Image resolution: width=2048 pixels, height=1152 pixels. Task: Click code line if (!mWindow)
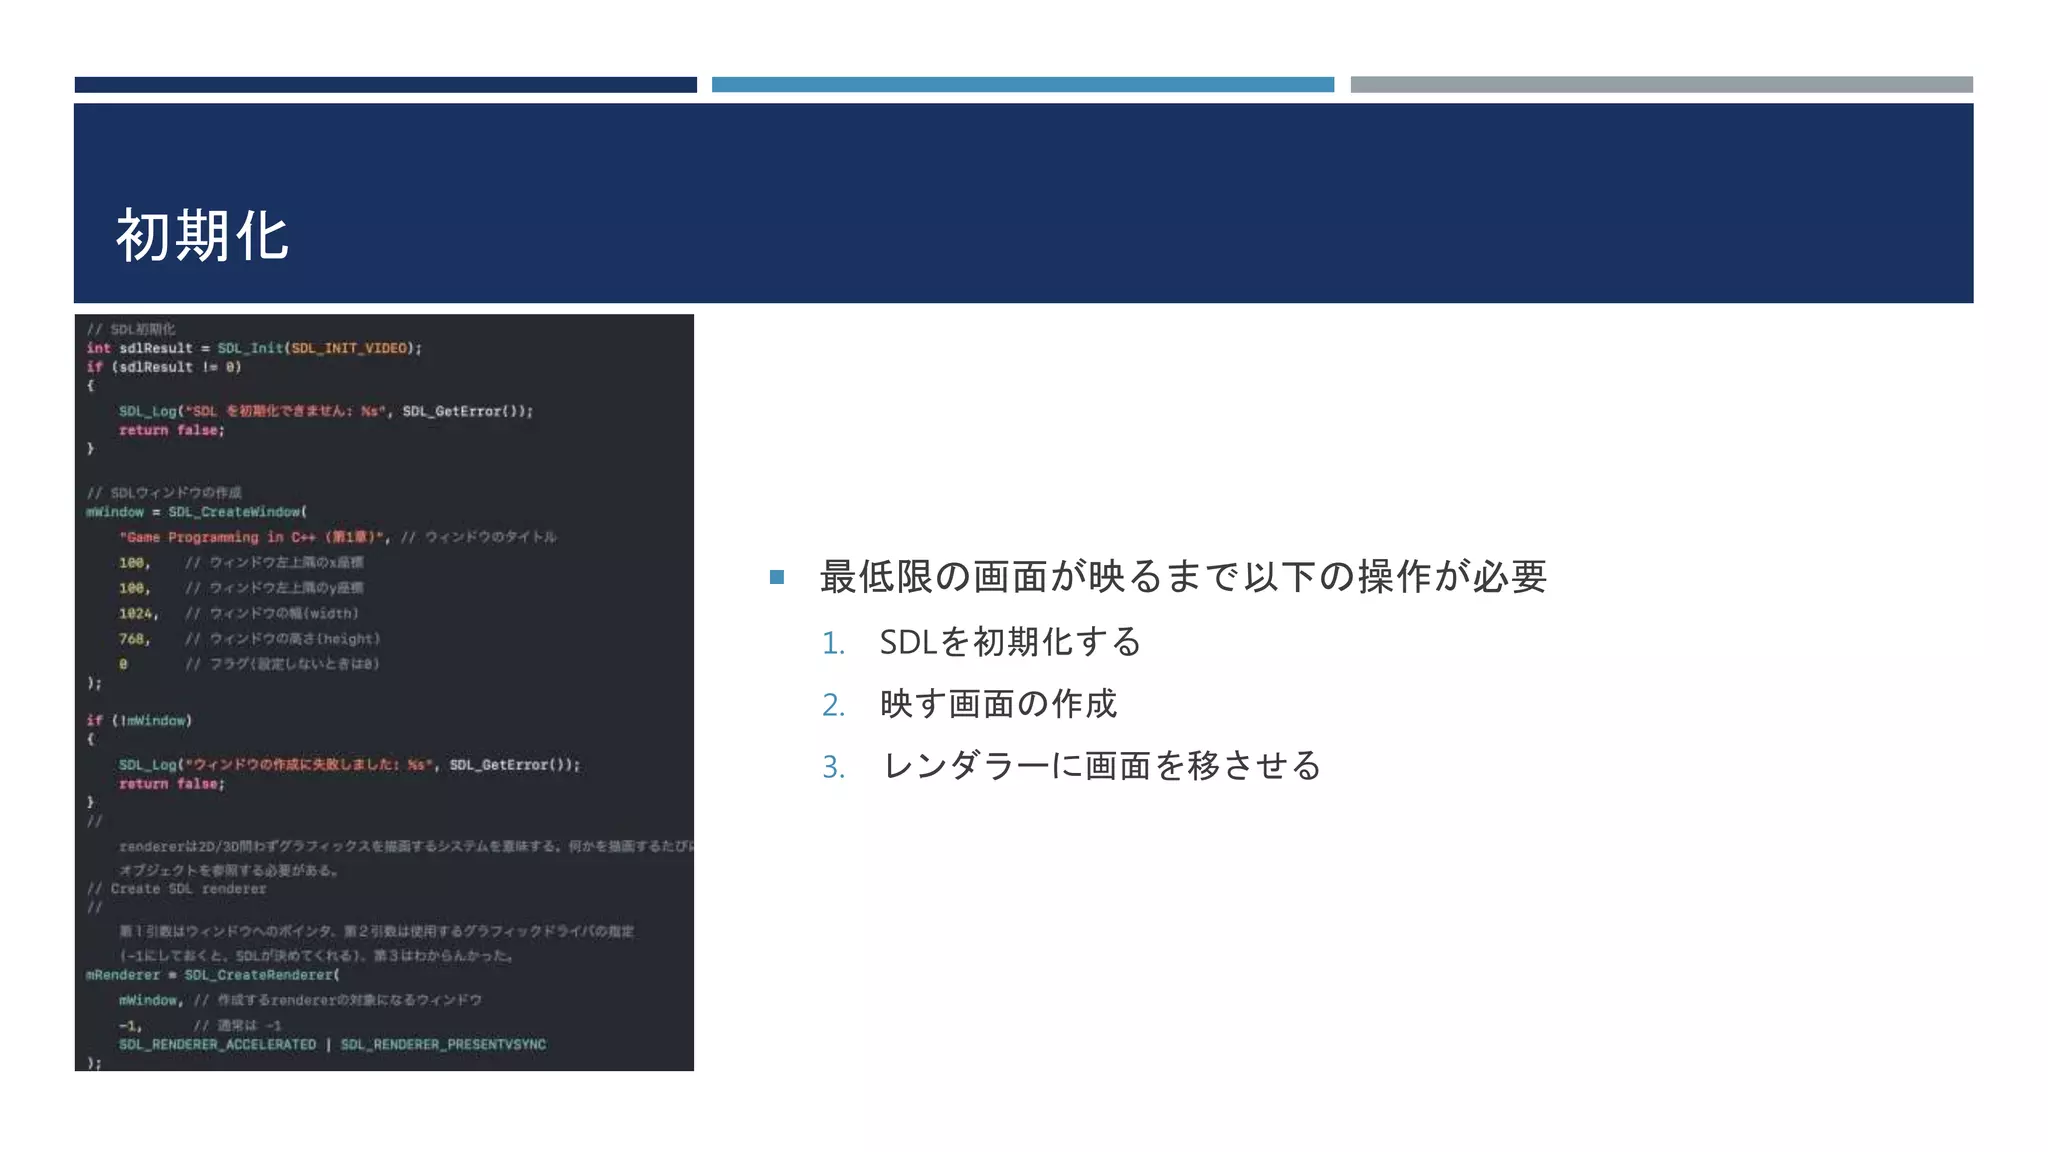tap(139, 720)
